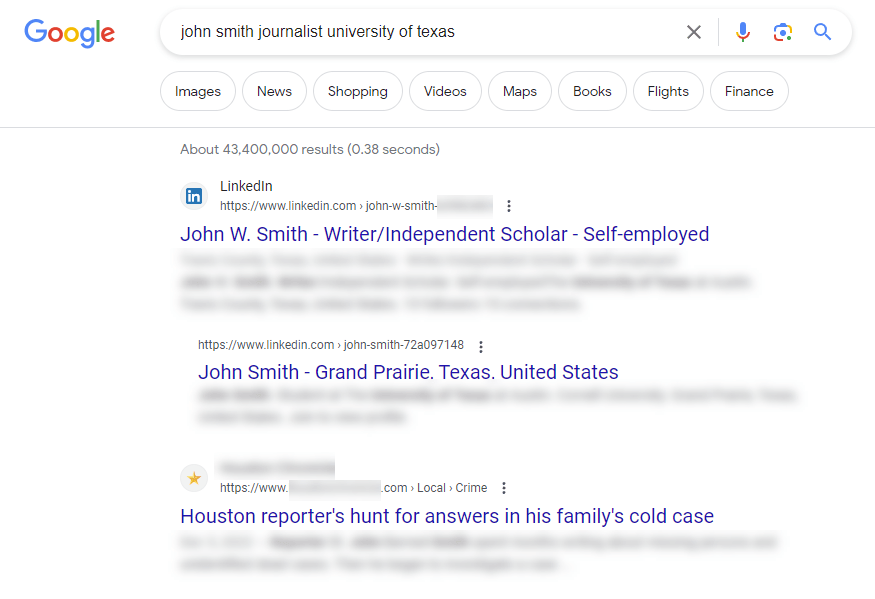Go to the Google logo home
Image resolution: width=875 pixels, height=599 pixels.
tap(70, 33)
